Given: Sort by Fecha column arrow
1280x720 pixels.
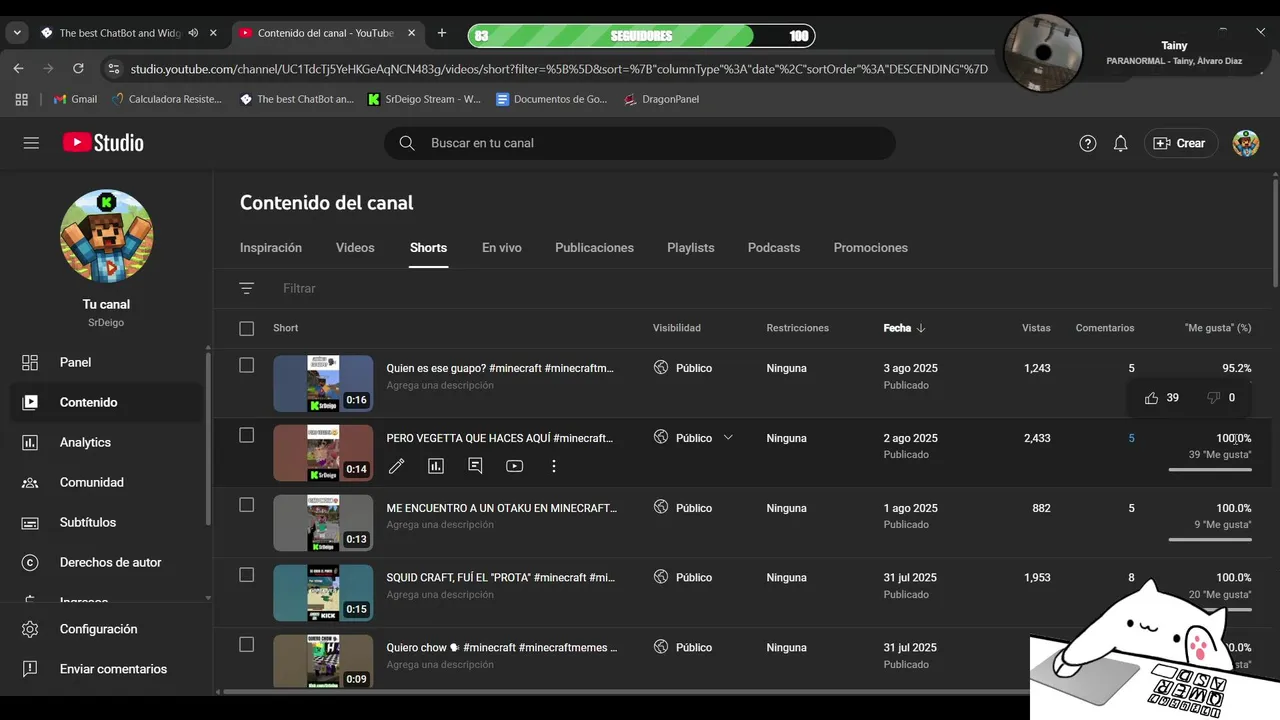Looking at the screenshot, I should (x=921, y=328).
